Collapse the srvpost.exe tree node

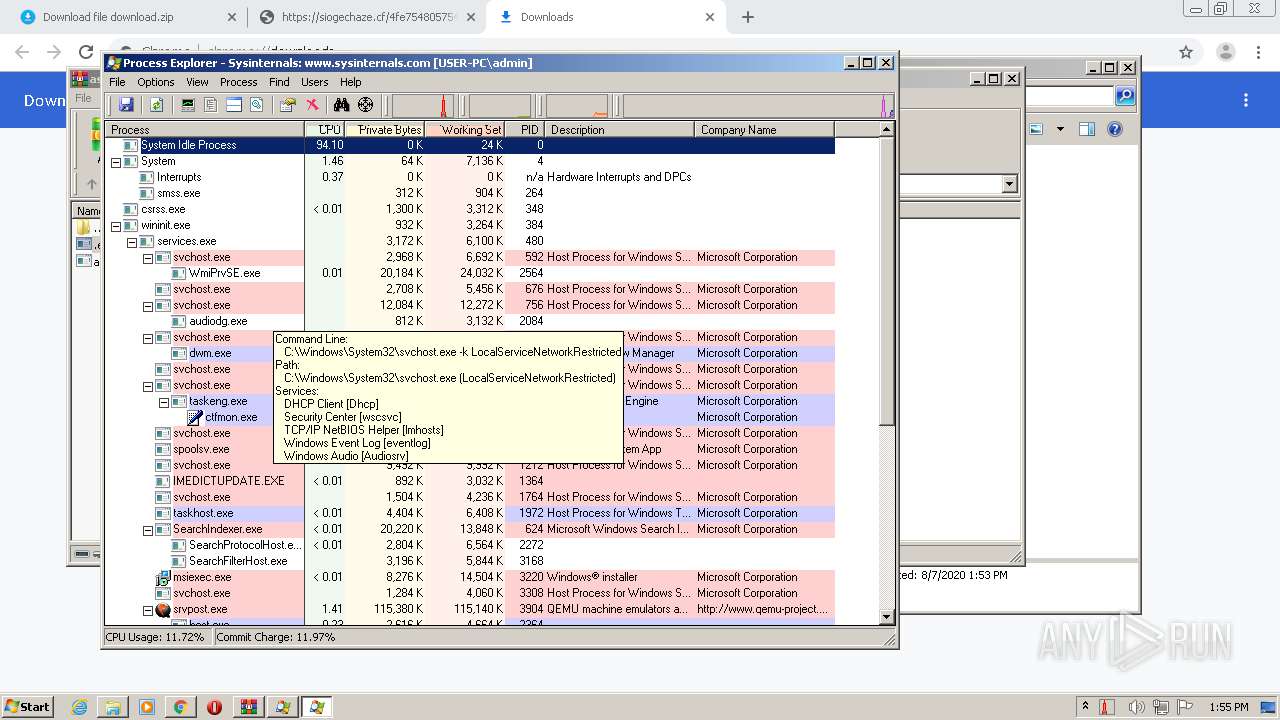(x=148, y=609)
